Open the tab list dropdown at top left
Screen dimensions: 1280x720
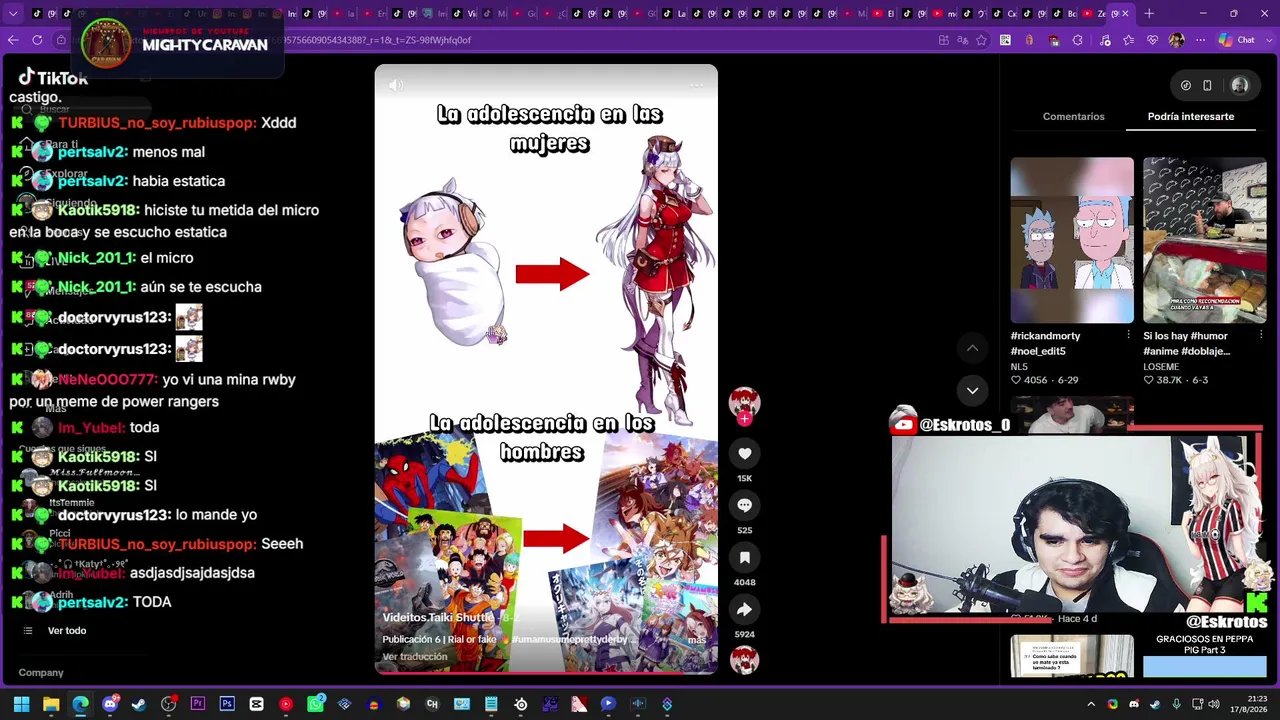(12, 14)
